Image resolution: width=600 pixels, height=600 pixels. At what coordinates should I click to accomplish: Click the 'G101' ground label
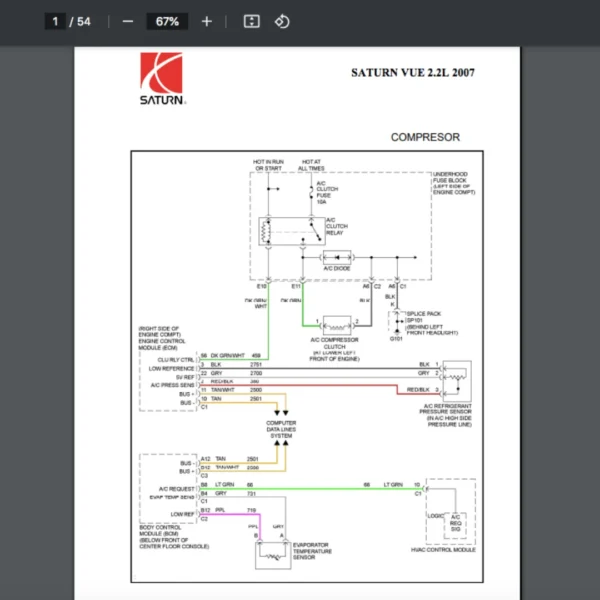coord(396,339)
